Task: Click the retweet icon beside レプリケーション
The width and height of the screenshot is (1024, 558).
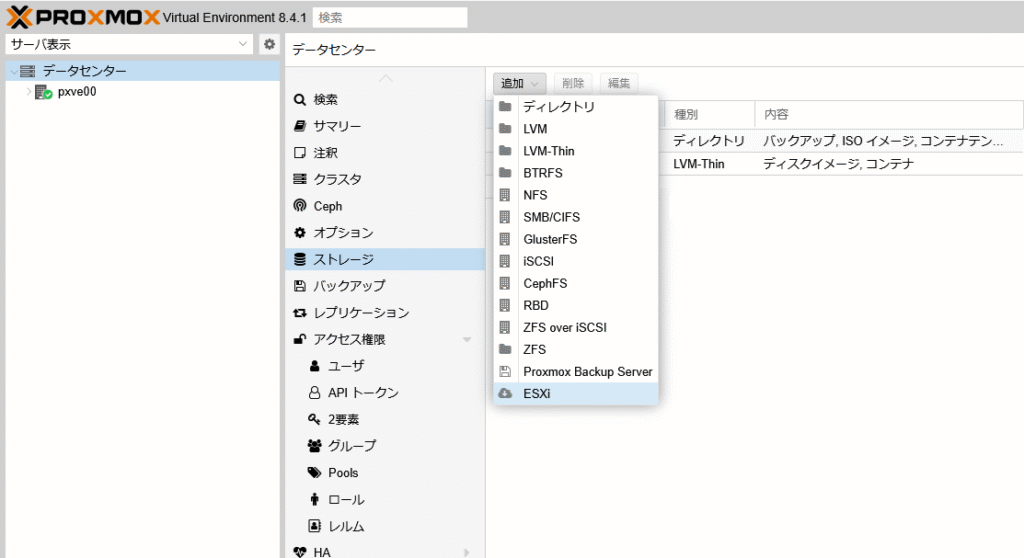Action: point(300,313)
